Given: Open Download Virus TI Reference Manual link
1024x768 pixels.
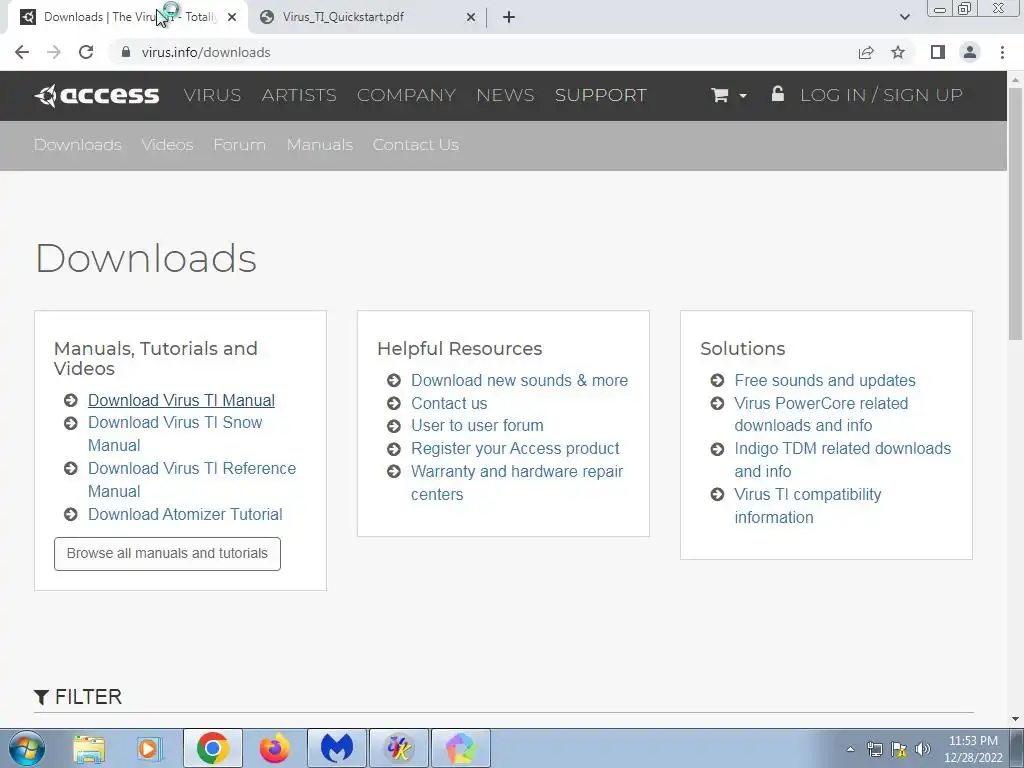Looking at the screenshot, I should pyautogui.click(x=192, y=479).
